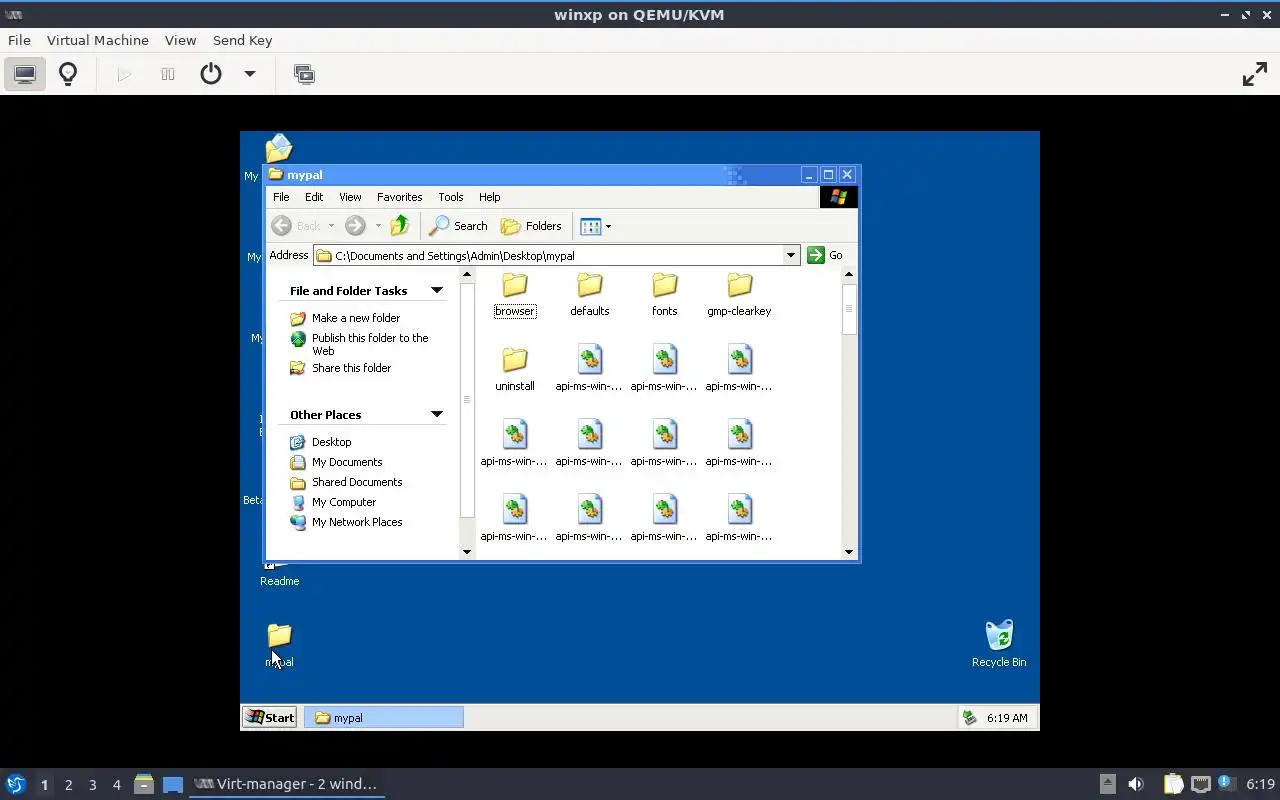The height and width of the screenshot is (800, 1280).
Task: Open the Send Key menu
Action: click(242, 40)
